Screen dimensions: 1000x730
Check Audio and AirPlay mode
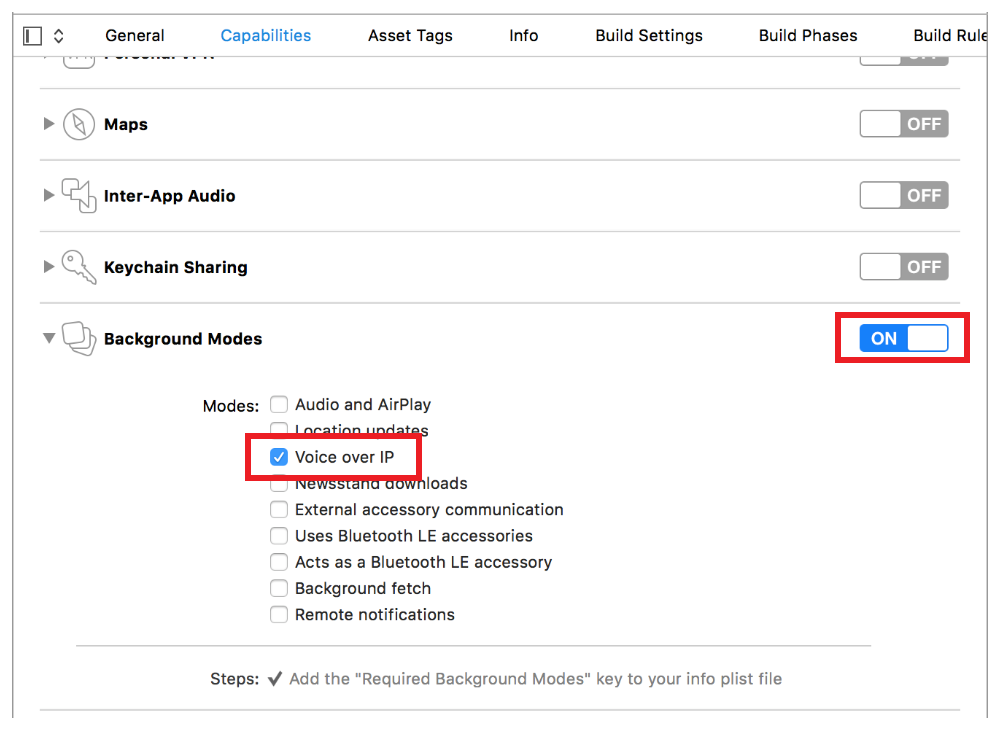click(279, 405)
